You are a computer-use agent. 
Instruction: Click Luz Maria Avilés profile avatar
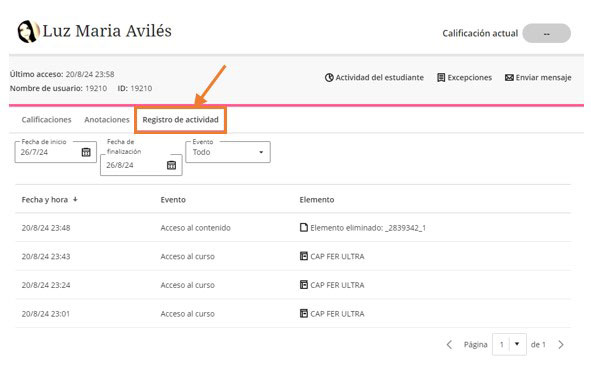(28, 32)
